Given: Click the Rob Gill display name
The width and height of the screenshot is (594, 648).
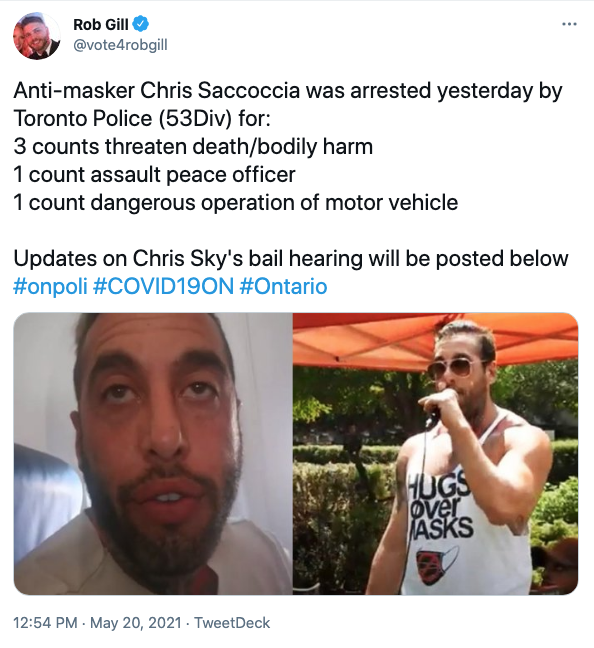Looking at the screenshot, I should pyautogui.click(x=101, y=24).
